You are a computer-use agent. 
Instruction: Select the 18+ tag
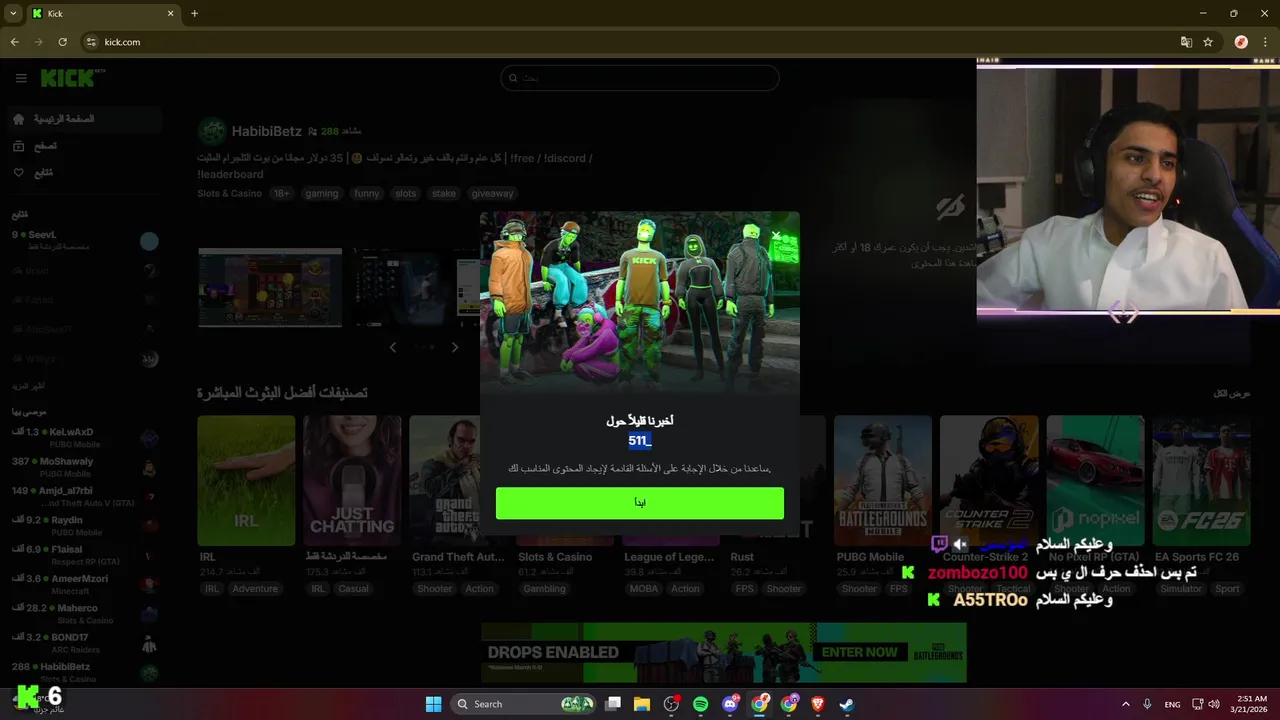282,194
